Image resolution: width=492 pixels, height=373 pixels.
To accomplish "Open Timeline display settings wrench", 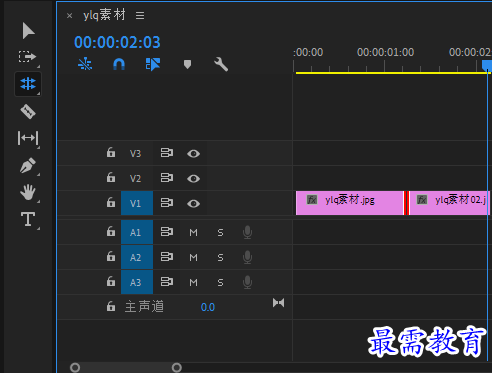I will [x=221, y=64].
